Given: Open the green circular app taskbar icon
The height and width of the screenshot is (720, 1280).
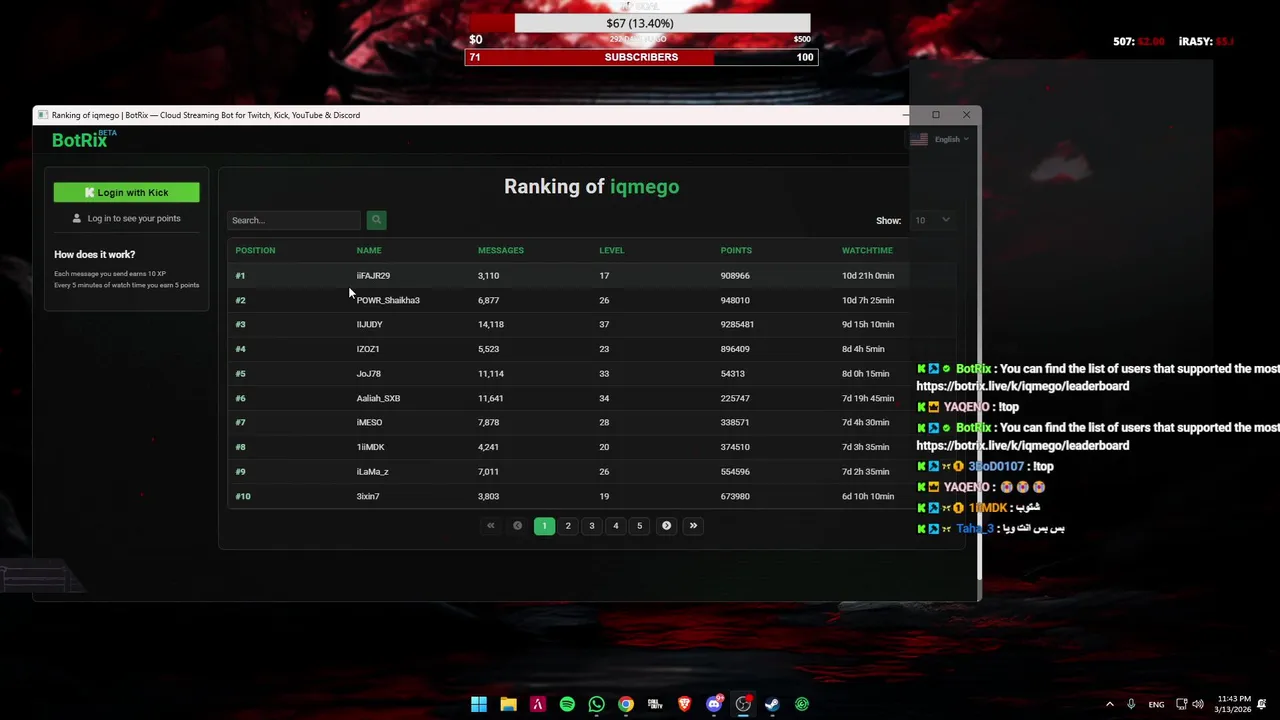Looking at the screenshot, I should pyautogui.click(x=802, y=704).
